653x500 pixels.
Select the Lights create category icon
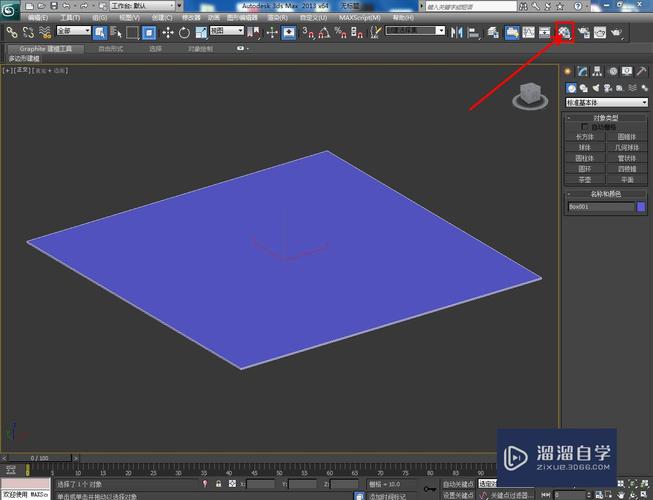596,88
